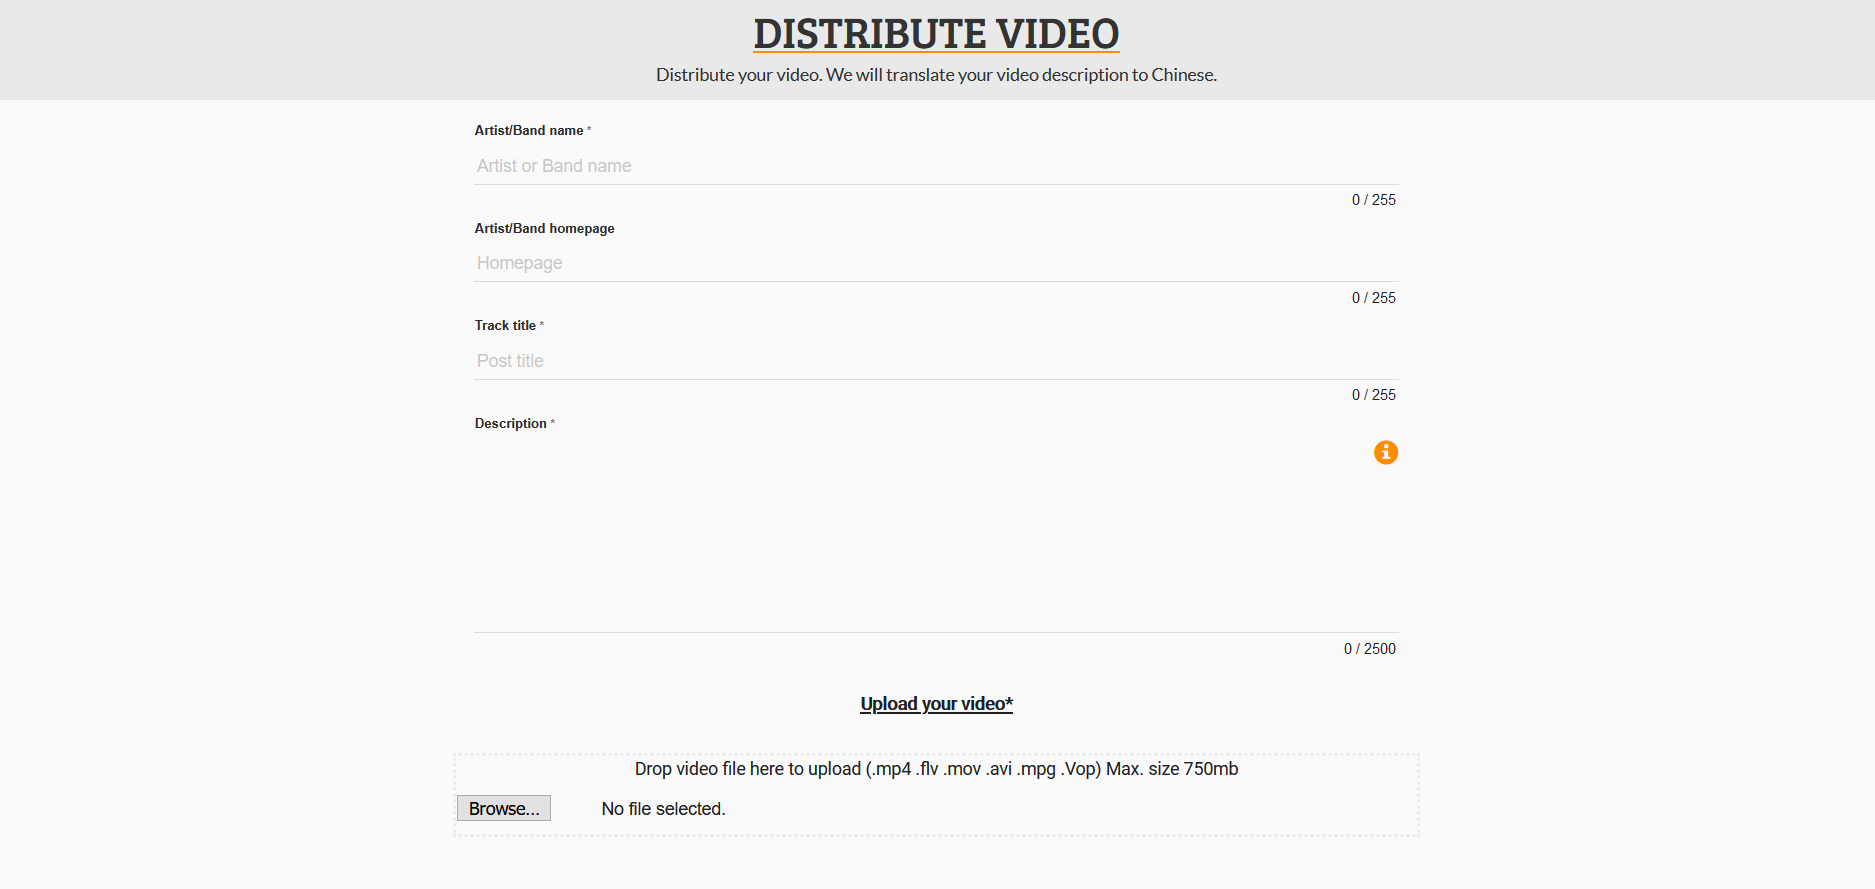
Task: Focus the Artist or Band name field
Action: click(936, 166)
